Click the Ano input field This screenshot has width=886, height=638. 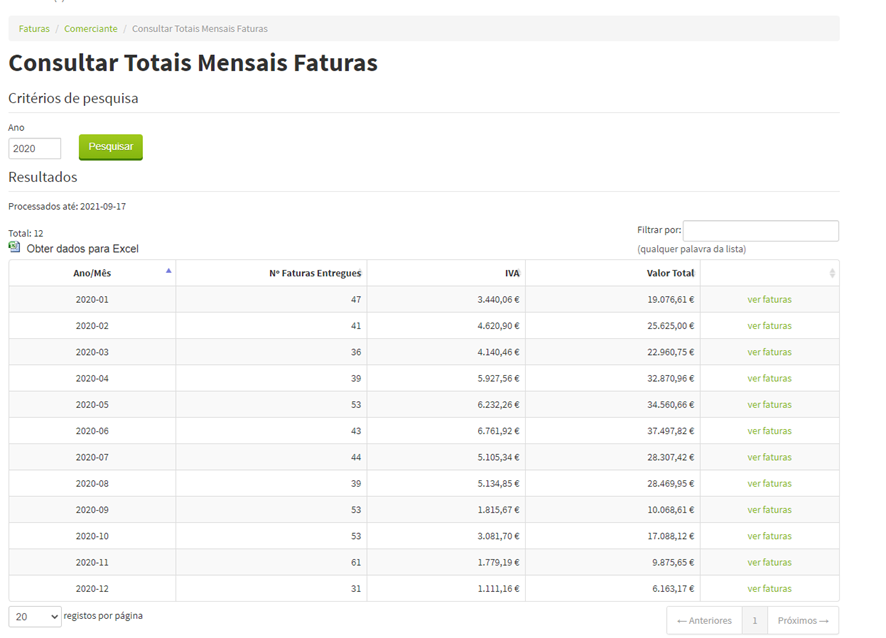(x=35, y=148)
